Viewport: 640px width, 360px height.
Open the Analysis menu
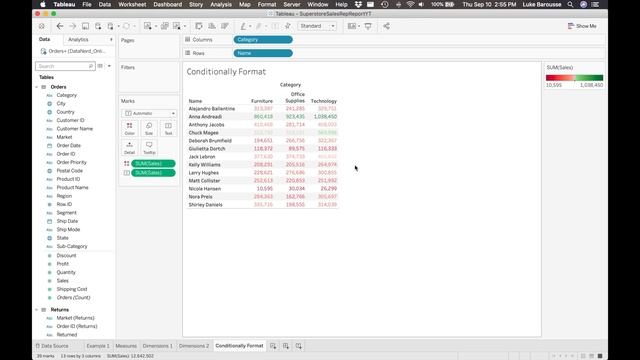tap(221, 4)
